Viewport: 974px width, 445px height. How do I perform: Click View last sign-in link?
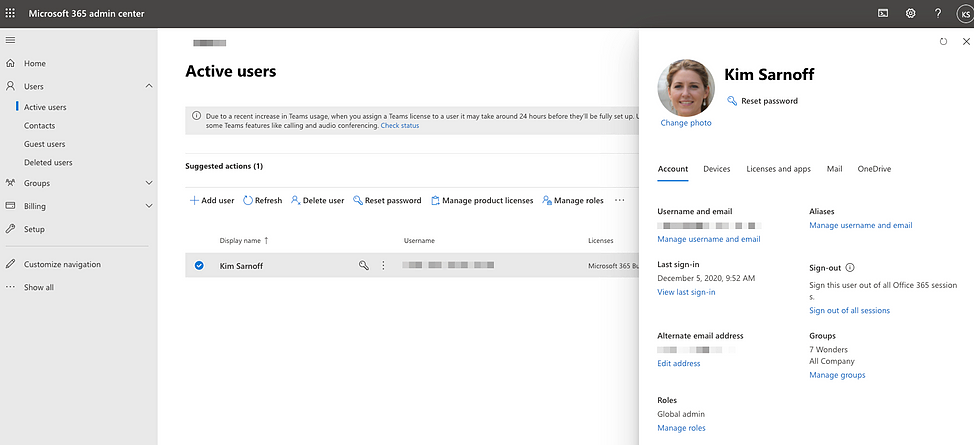[x=686, y=292]
